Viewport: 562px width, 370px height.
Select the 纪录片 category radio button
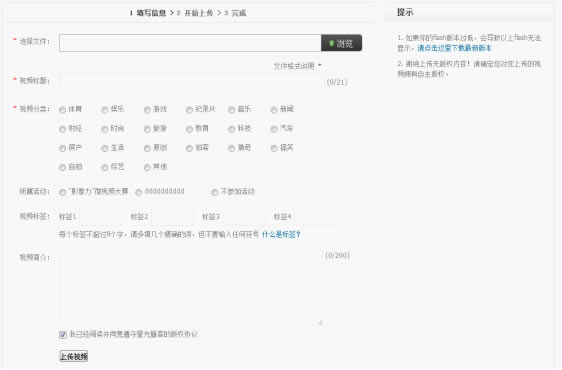(189, 110)
